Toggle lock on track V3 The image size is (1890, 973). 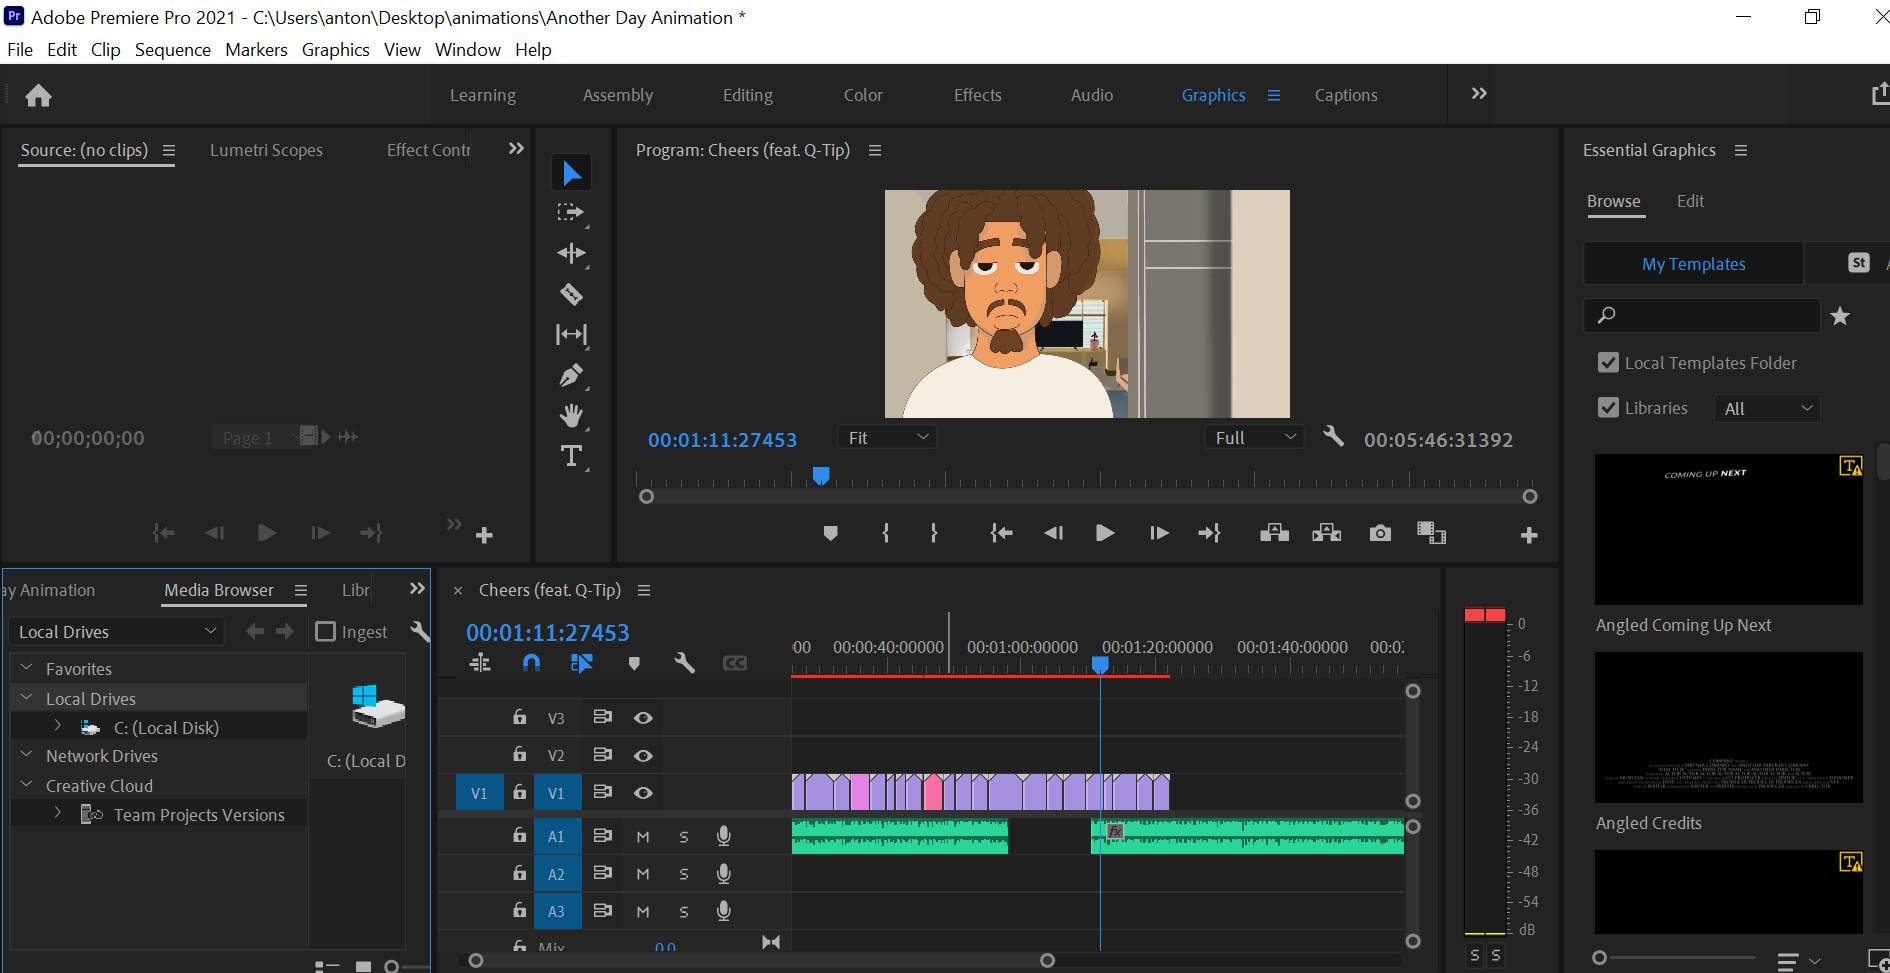point(519,717)
